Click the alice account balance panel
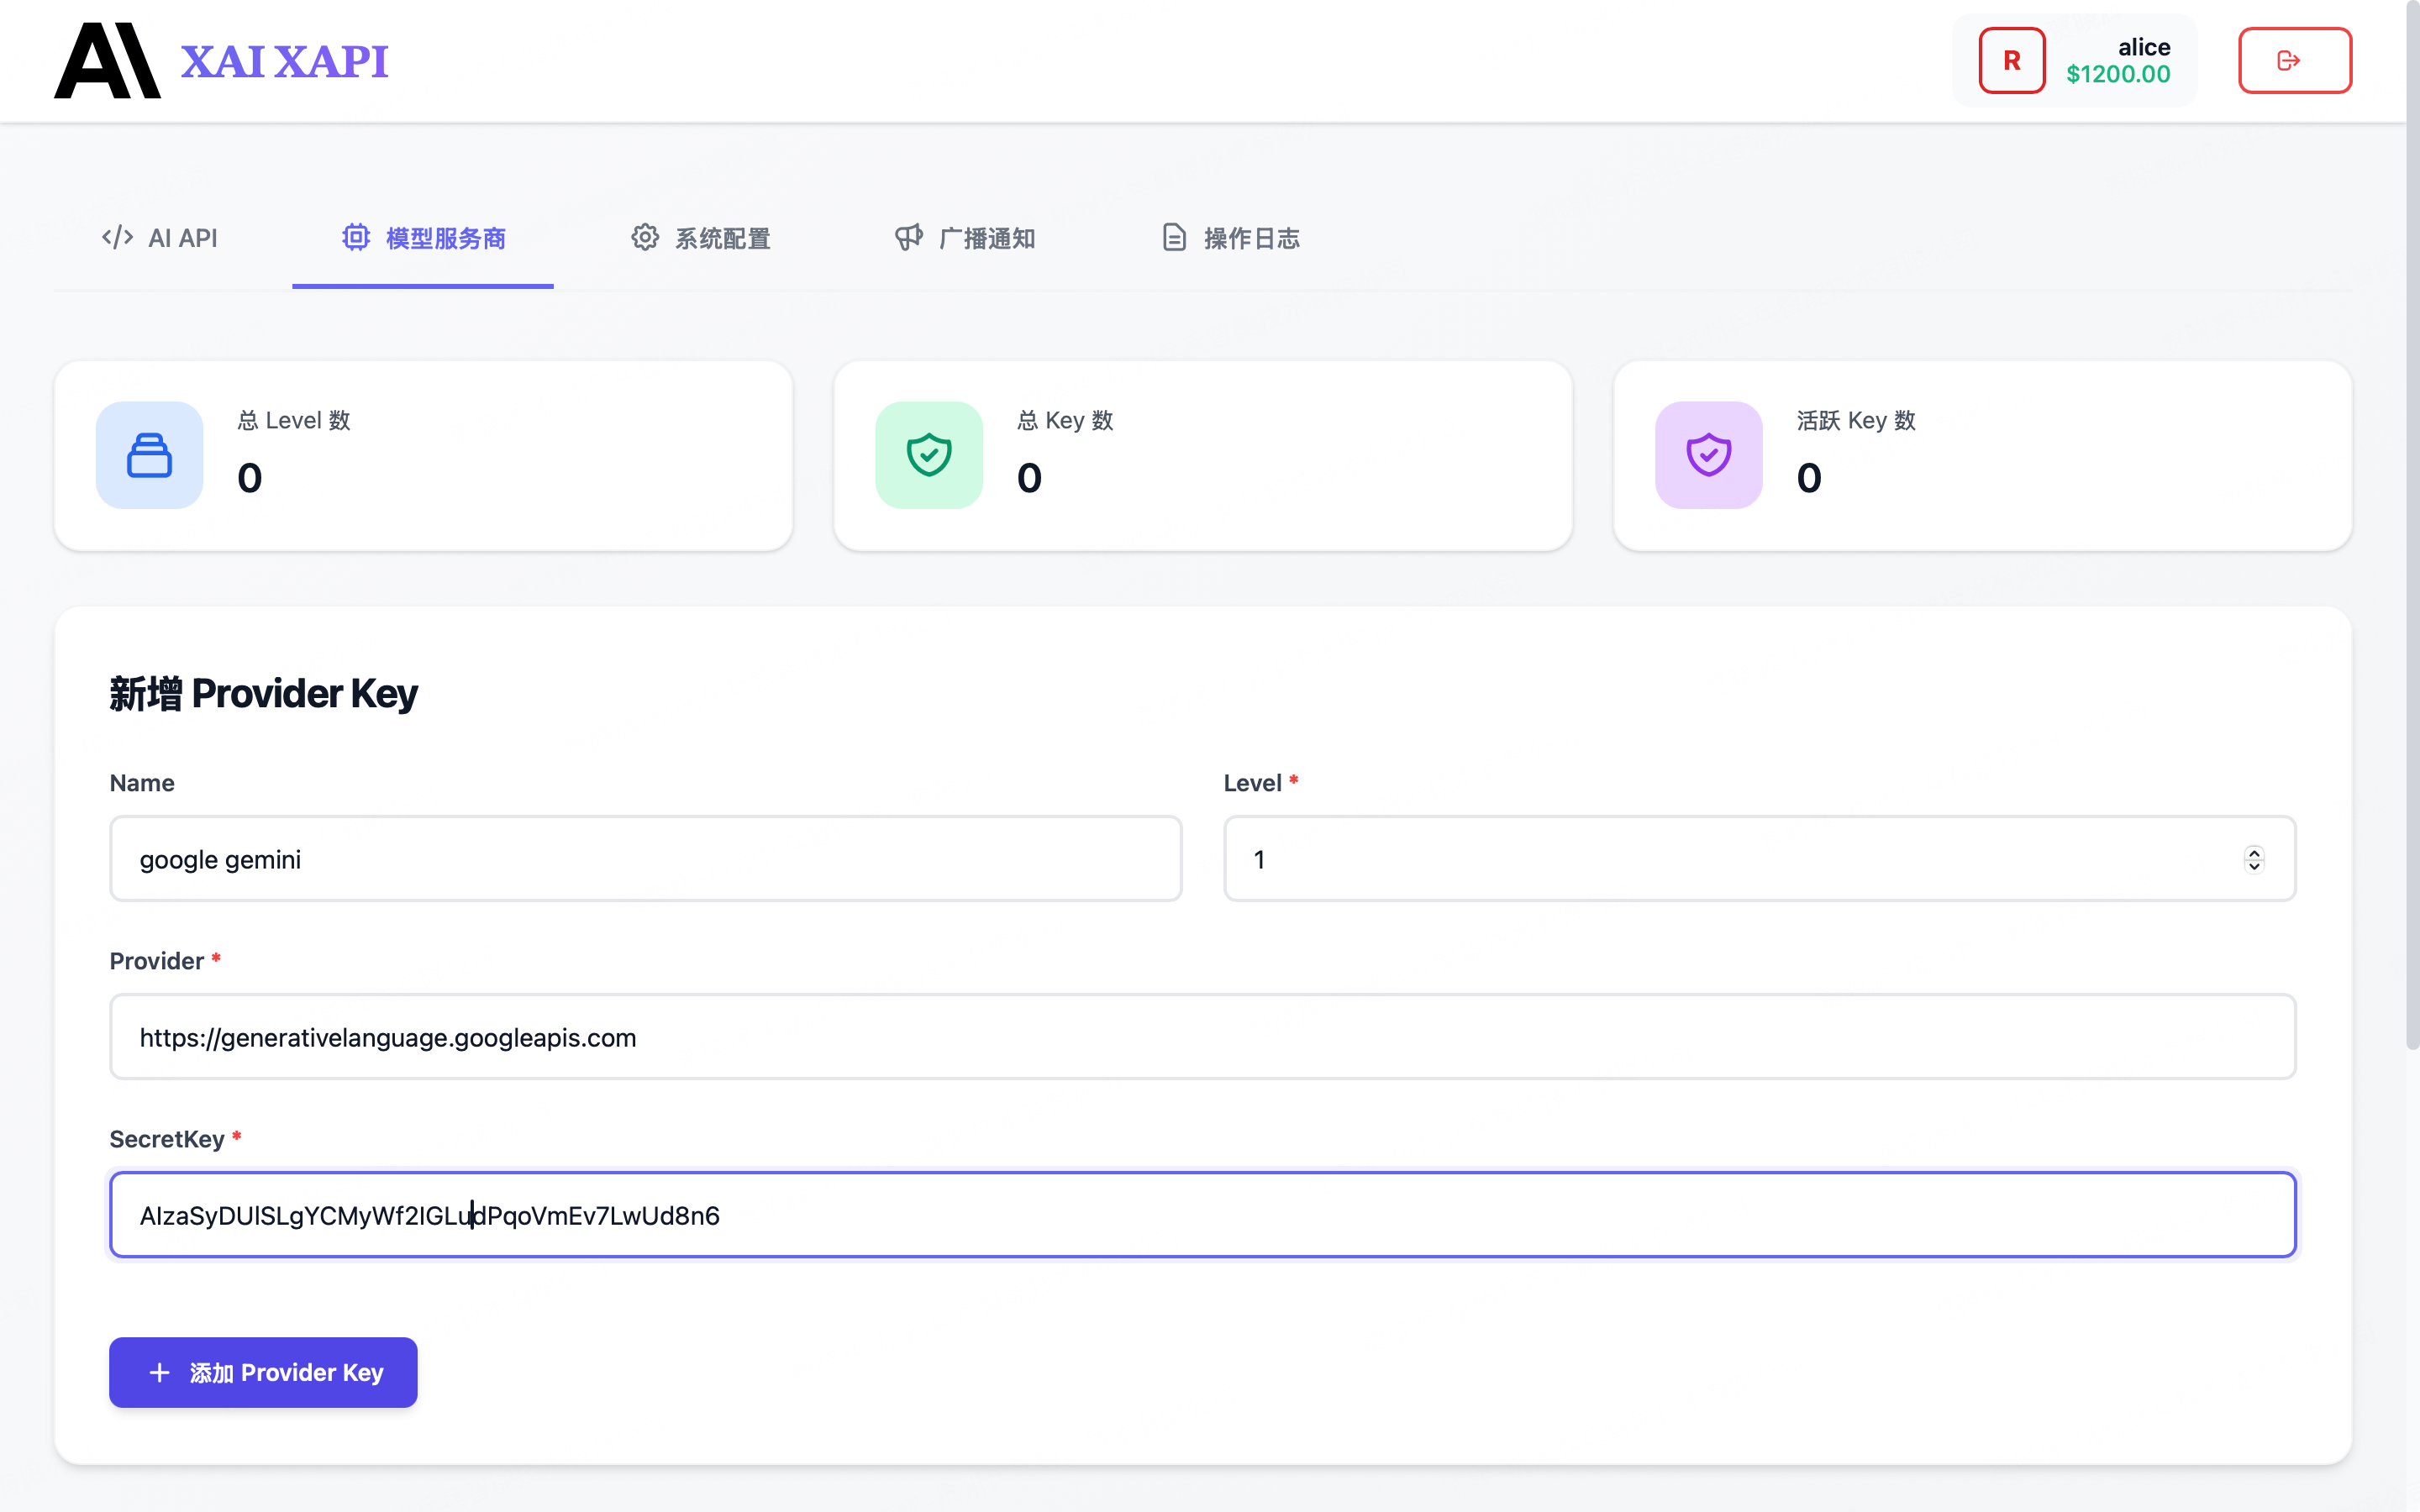The image size is (2420, 1512). click(2117, 61)
